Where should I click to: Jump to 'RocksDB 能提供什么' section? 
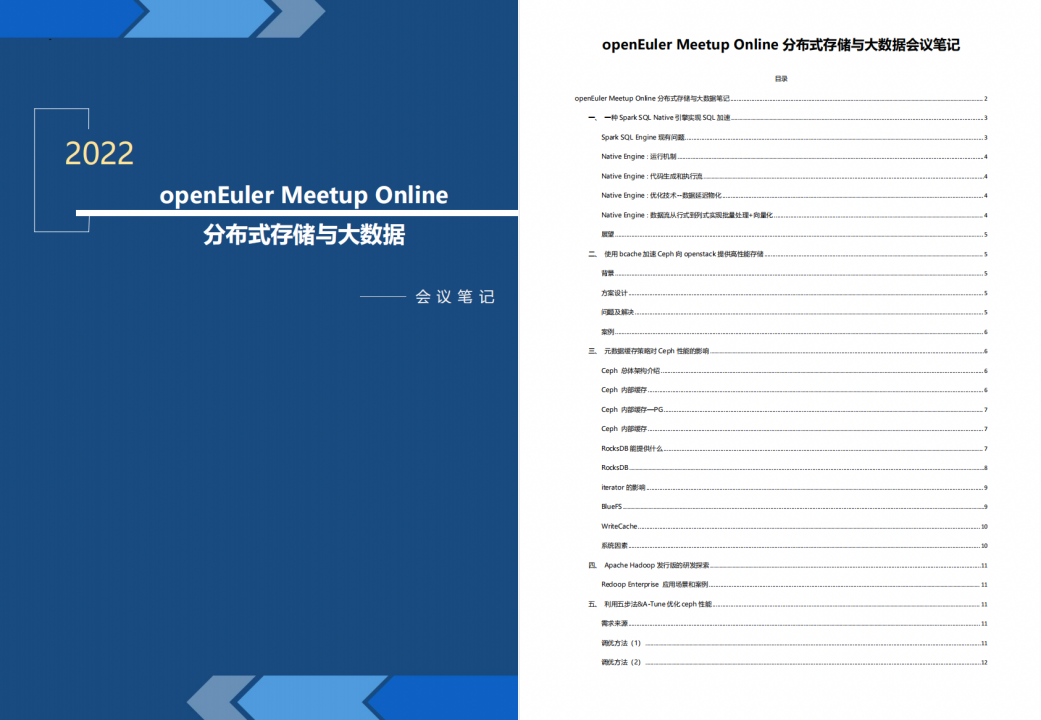point(632,449)
